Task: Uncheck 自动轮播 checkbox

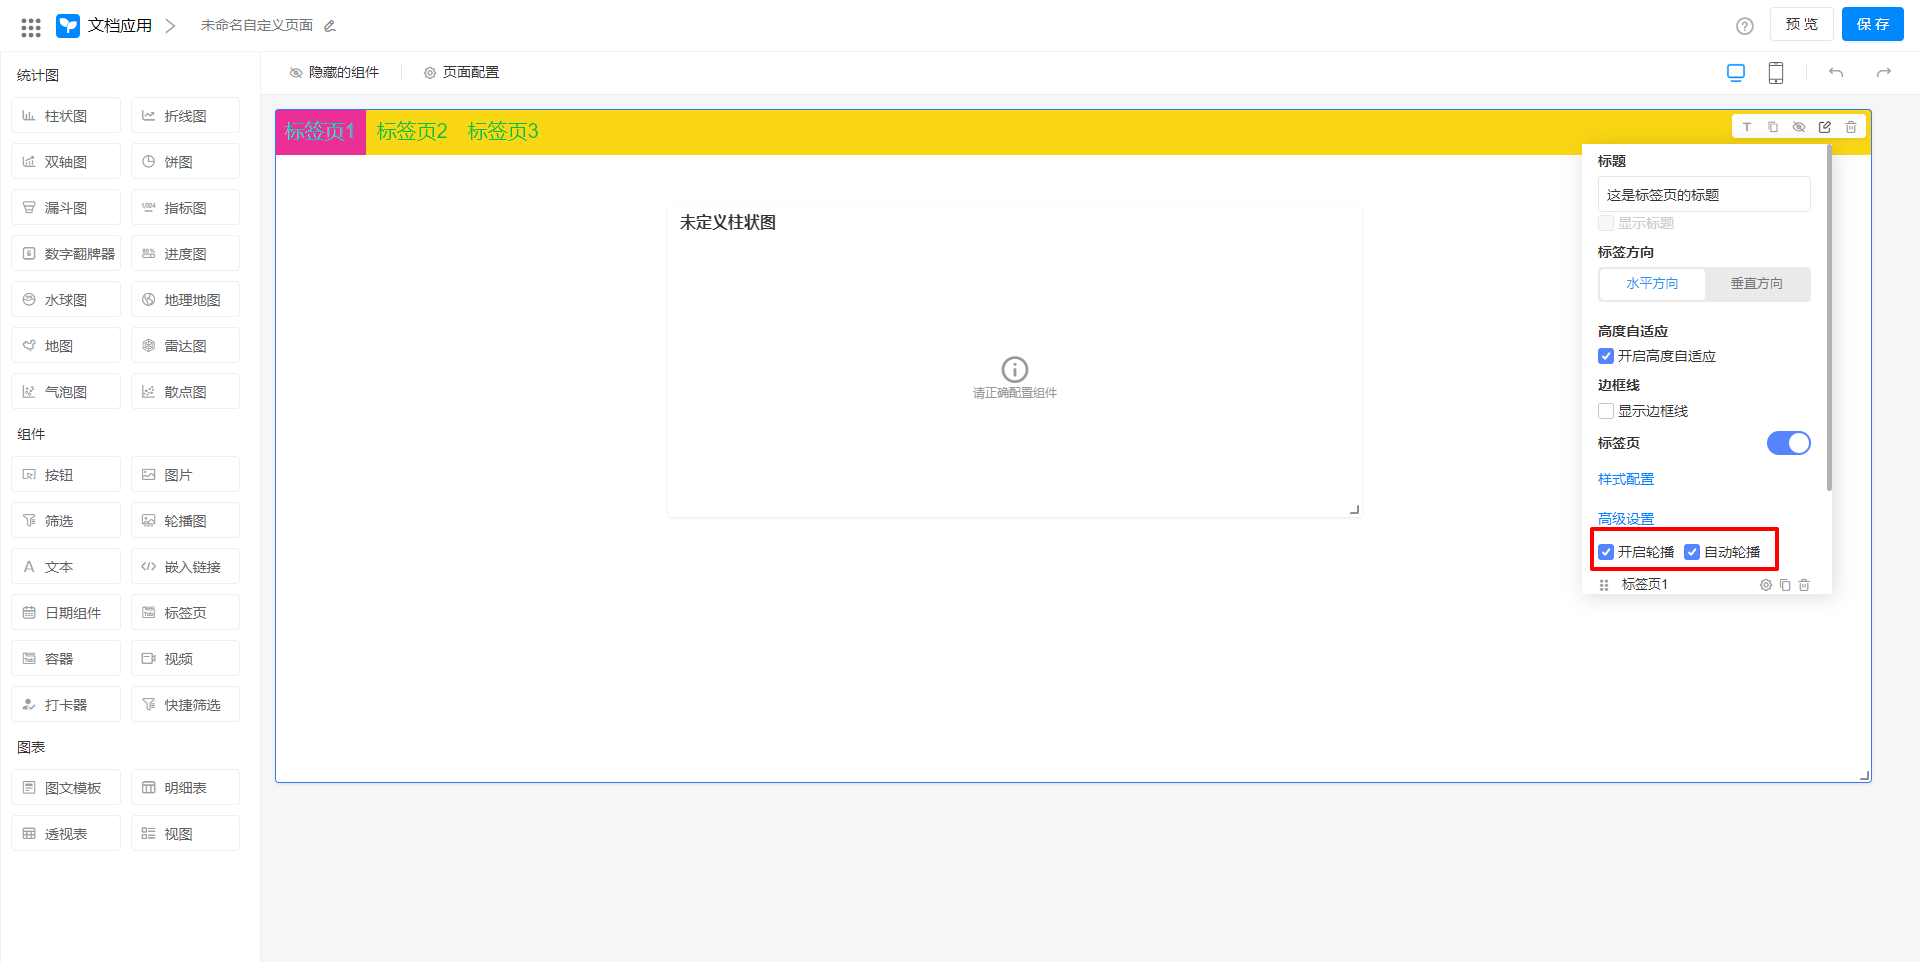Action: (1692, 552)
